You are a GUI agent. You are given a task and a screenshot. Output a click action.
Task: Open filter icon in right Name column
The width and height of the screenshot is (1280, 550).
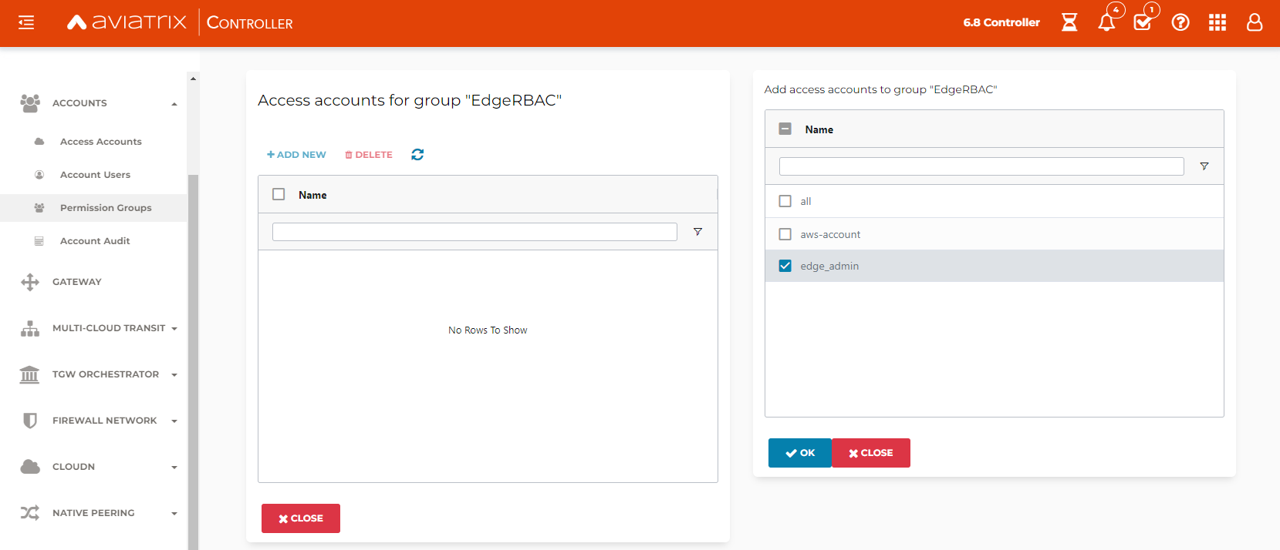(1204, 166)
